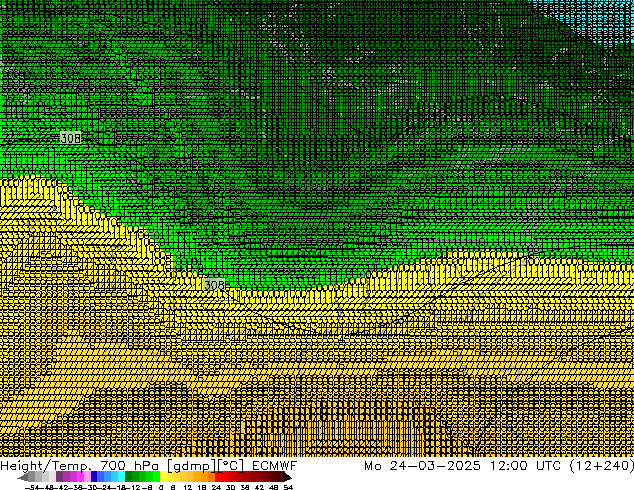Click the (12+240) forecast hour text
The height and width of the screenshot is (490, 634).
pos(602,466)
